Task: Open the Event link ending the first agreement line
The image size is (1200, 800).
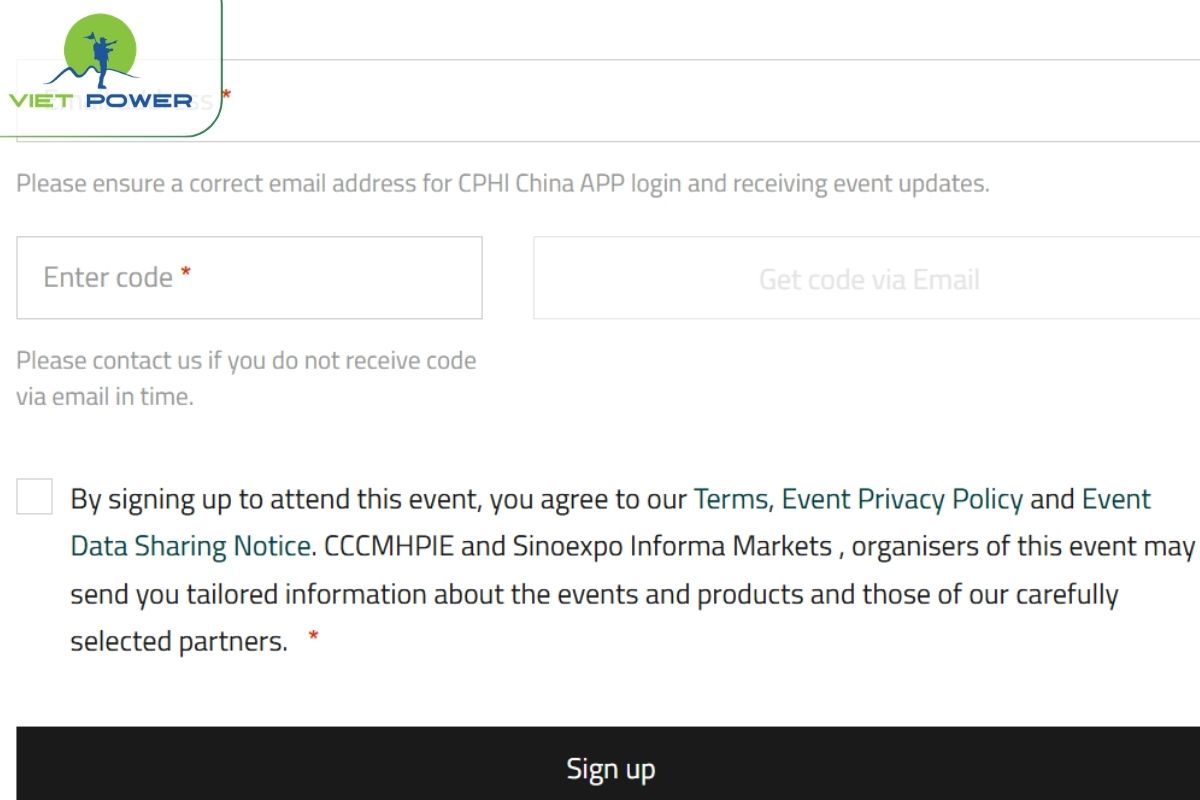Action: coord(1116,499)
